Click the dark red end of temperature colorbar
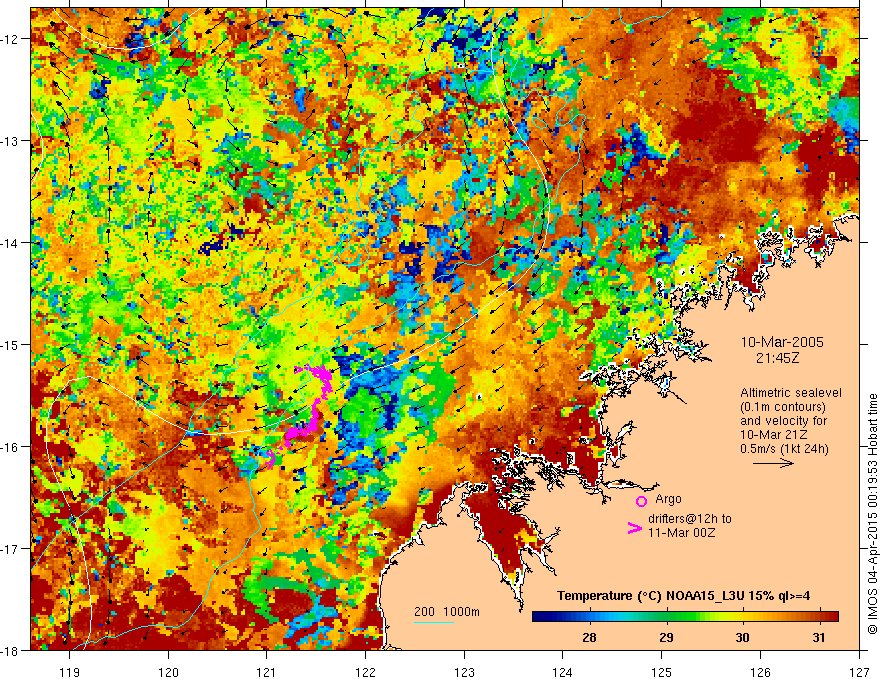The image size is (880, 680). pyautogui.click(x=832, y=617)
